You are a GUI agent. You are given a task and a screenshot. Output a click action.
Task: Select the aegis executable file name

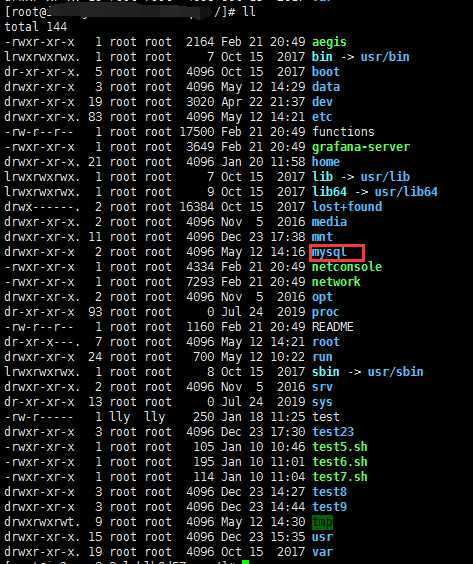point(329,42)
